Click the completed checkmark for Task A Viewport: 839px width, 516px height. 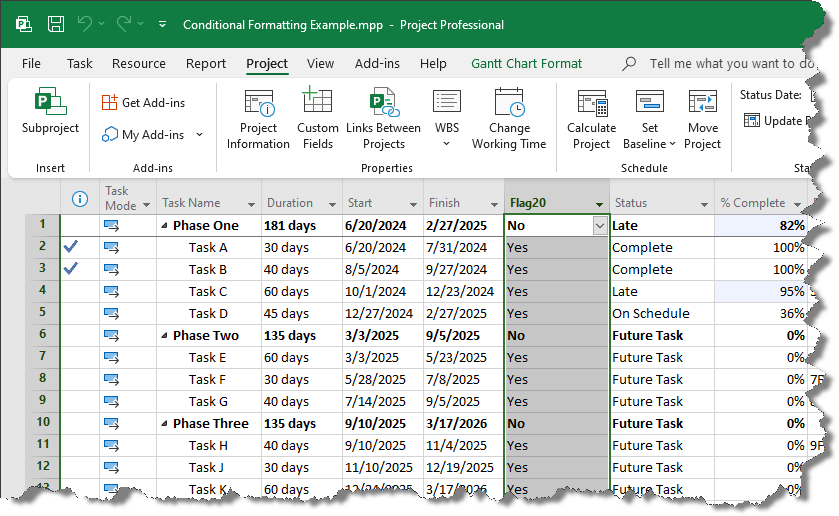[x=71, y=247]
